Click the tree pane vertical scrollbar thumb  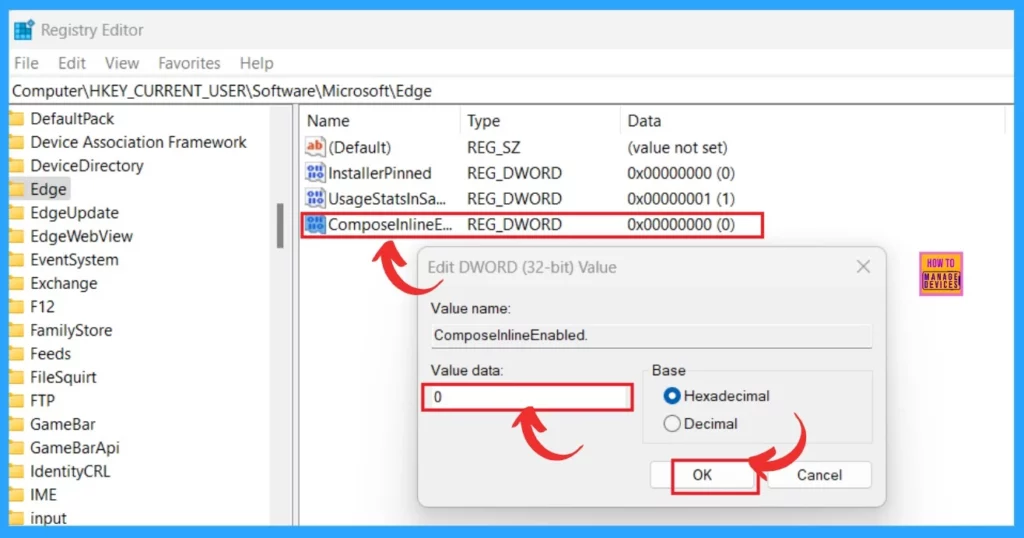(x=280, y=226)
